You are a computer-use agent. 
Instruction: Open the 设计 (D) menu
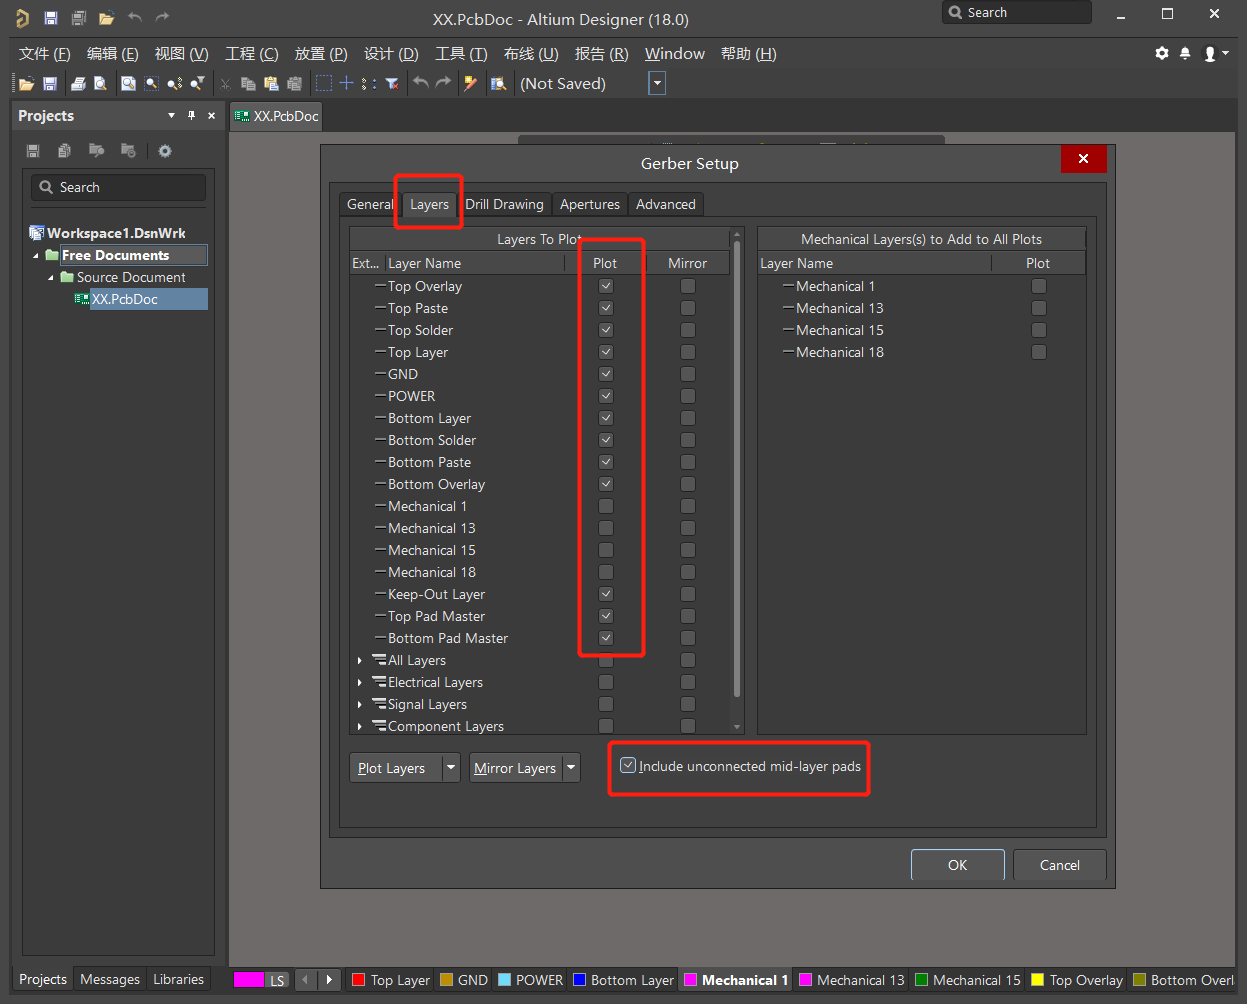point(391,54)
